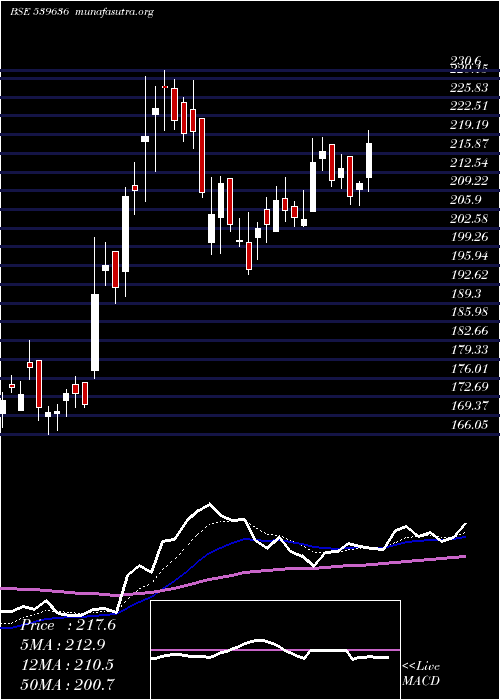Click the '50MA : 200.7' readout
500x700 pixels.
pos(68,684)
